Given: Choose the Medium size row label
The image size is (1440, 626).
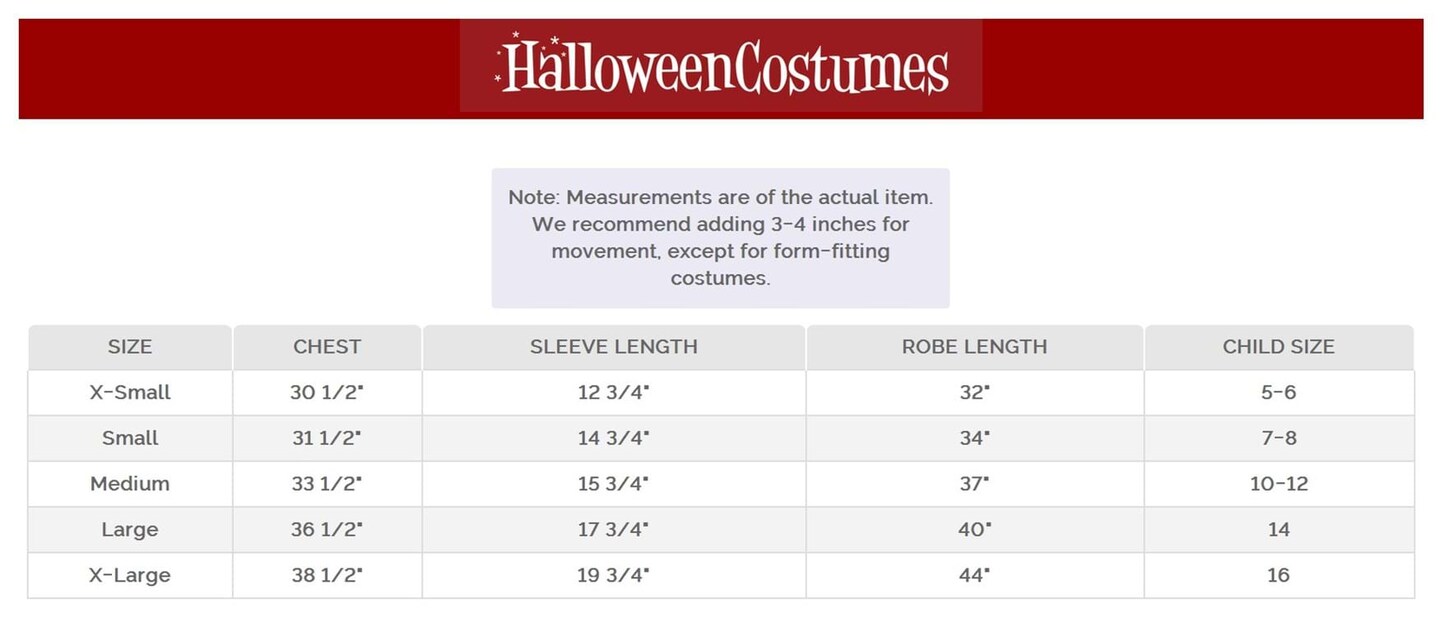Looking at the screenshot, I should 130,484.
